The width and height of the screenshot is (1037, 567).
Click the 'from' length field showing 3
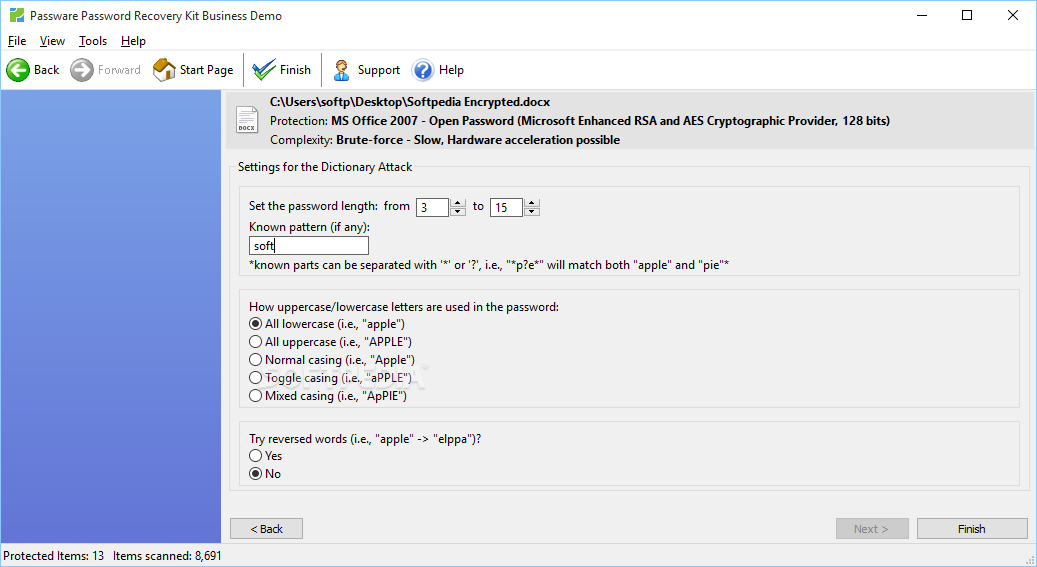pyautogui.click(x=433, y=207)
